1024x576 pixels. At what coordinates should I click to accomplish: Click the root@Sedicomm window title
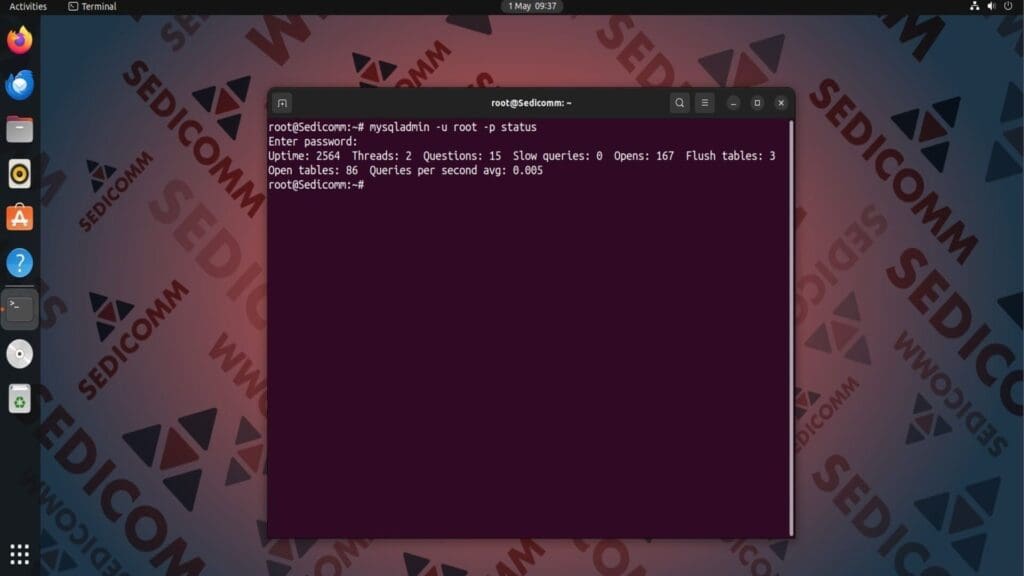click(530, 103)
